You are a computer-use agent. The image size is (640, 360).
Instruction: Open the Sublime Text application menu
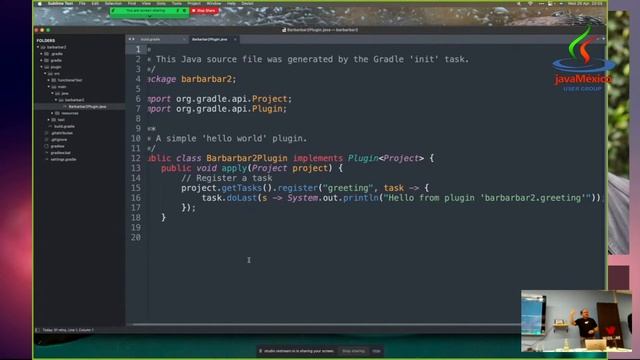coord(60,3)
